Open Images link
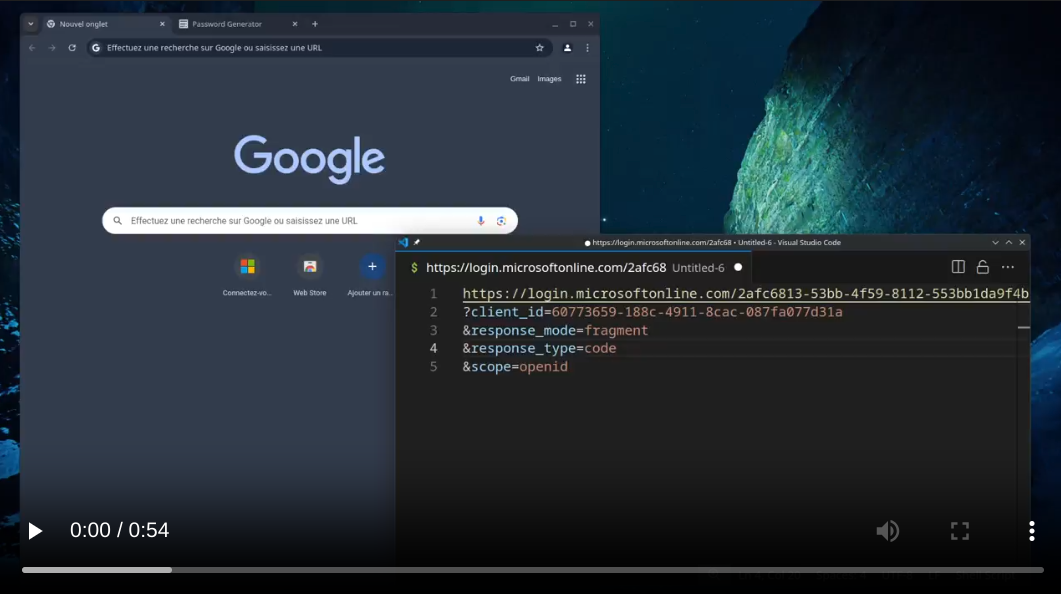 click(549, 79)
